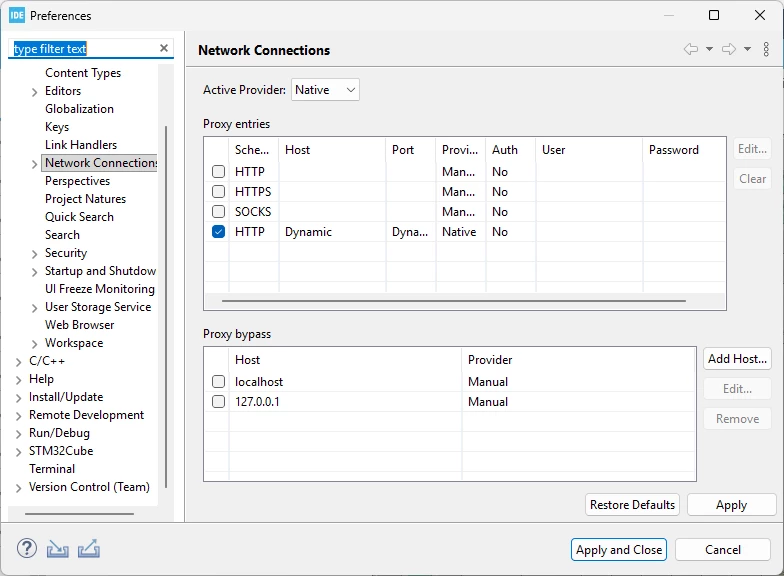The image size is (784, 576).
Task: Expand the Editors tree node
Action: [34, 92]
